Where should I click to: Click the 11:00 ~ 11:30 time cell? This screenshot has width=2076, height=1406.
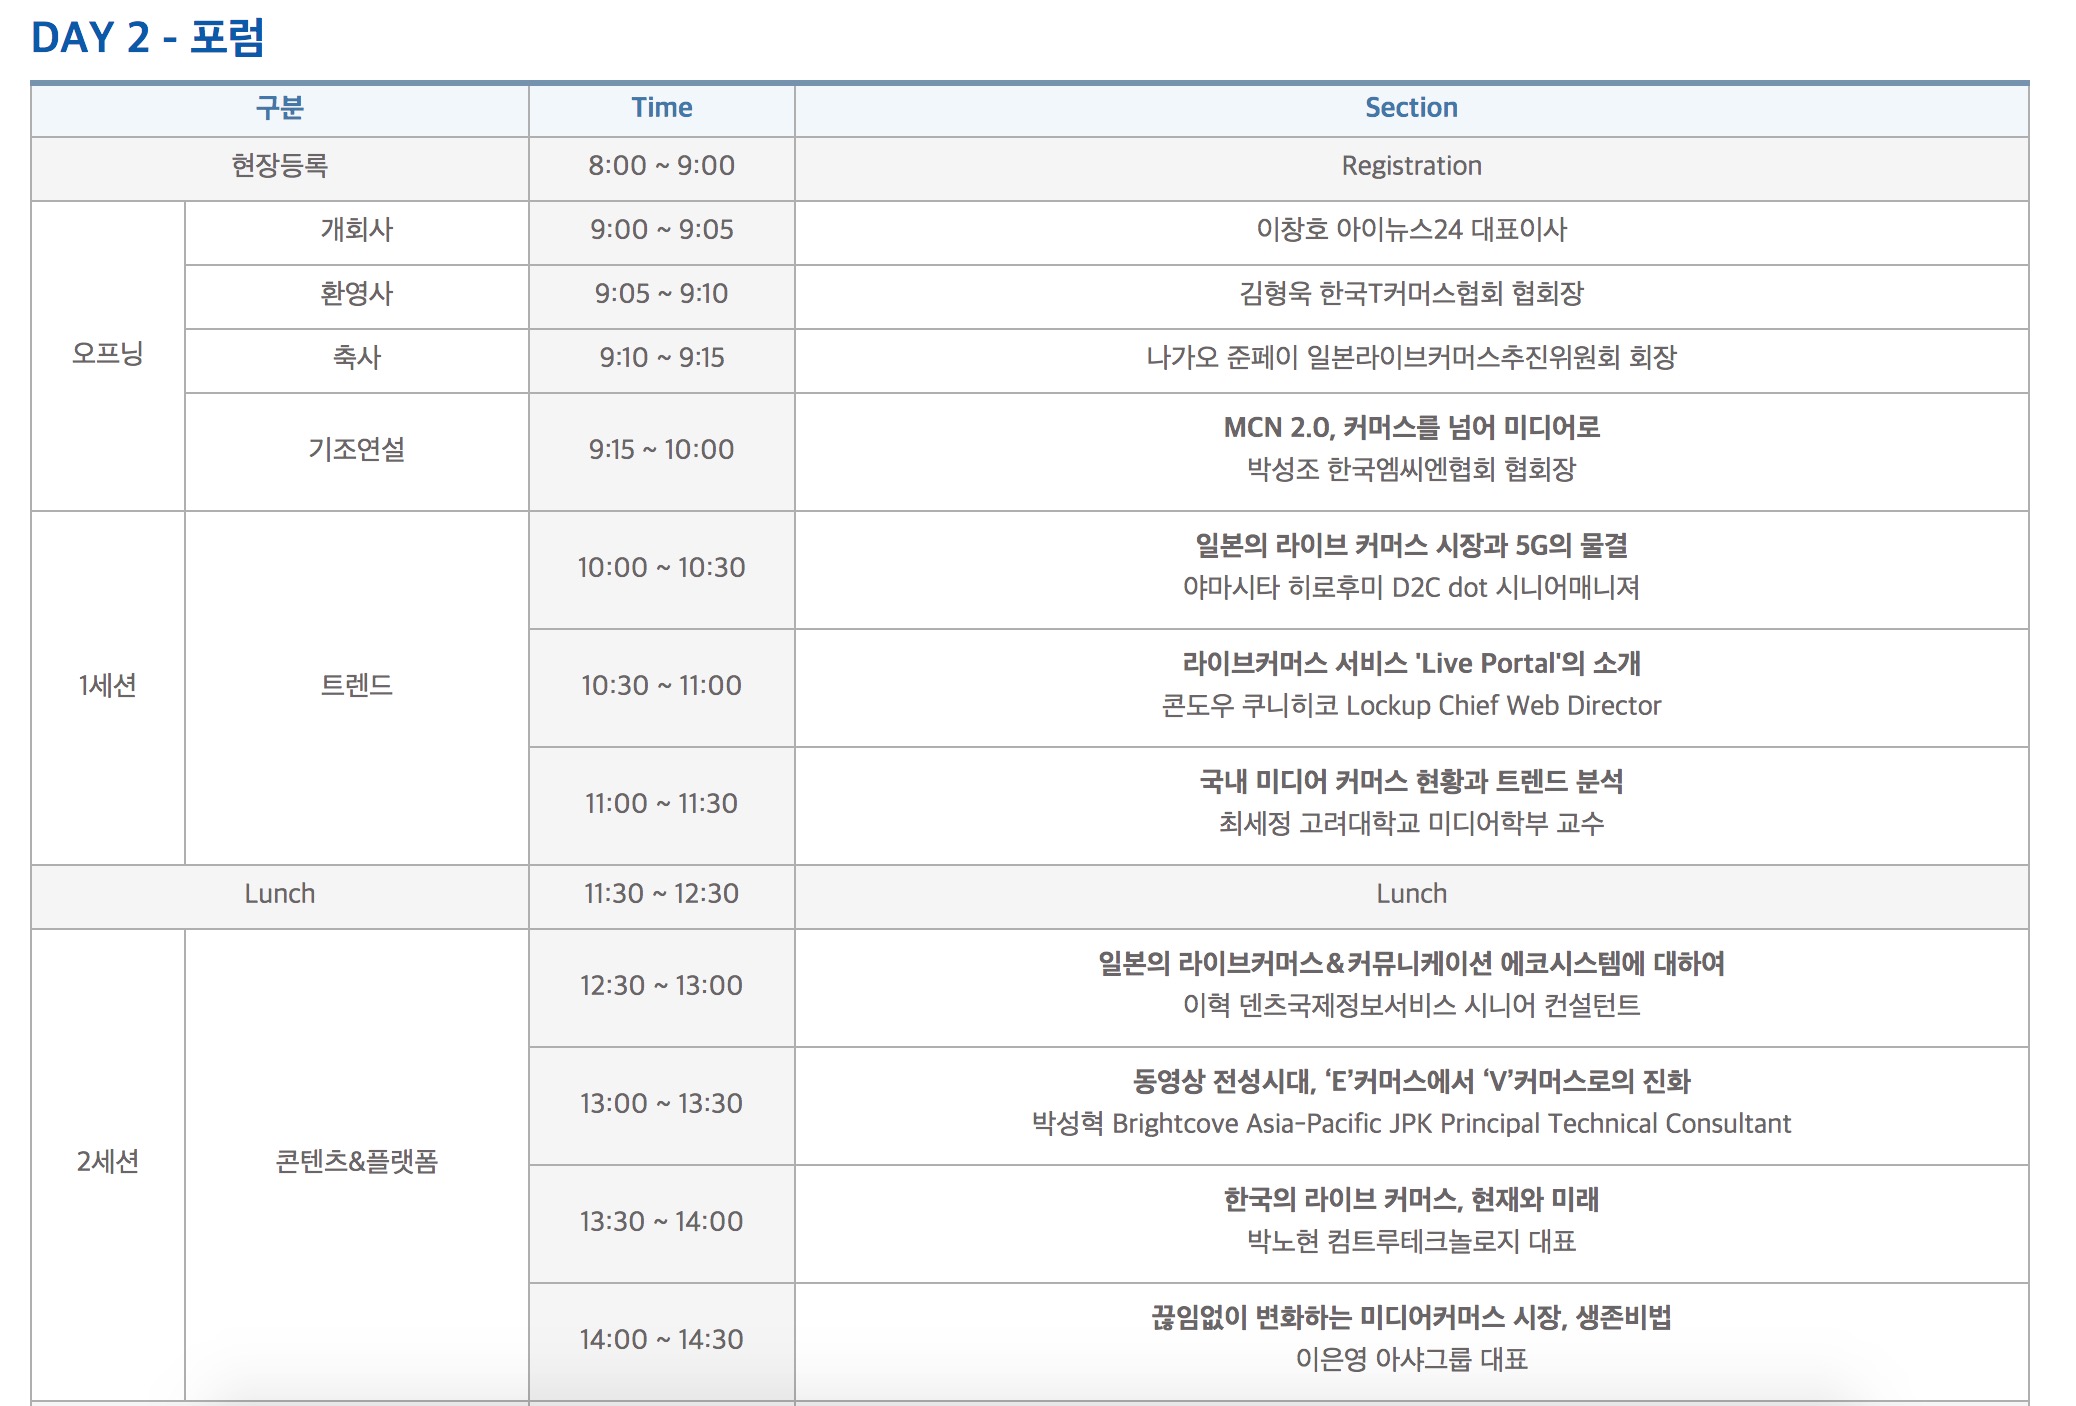point(661,804)
